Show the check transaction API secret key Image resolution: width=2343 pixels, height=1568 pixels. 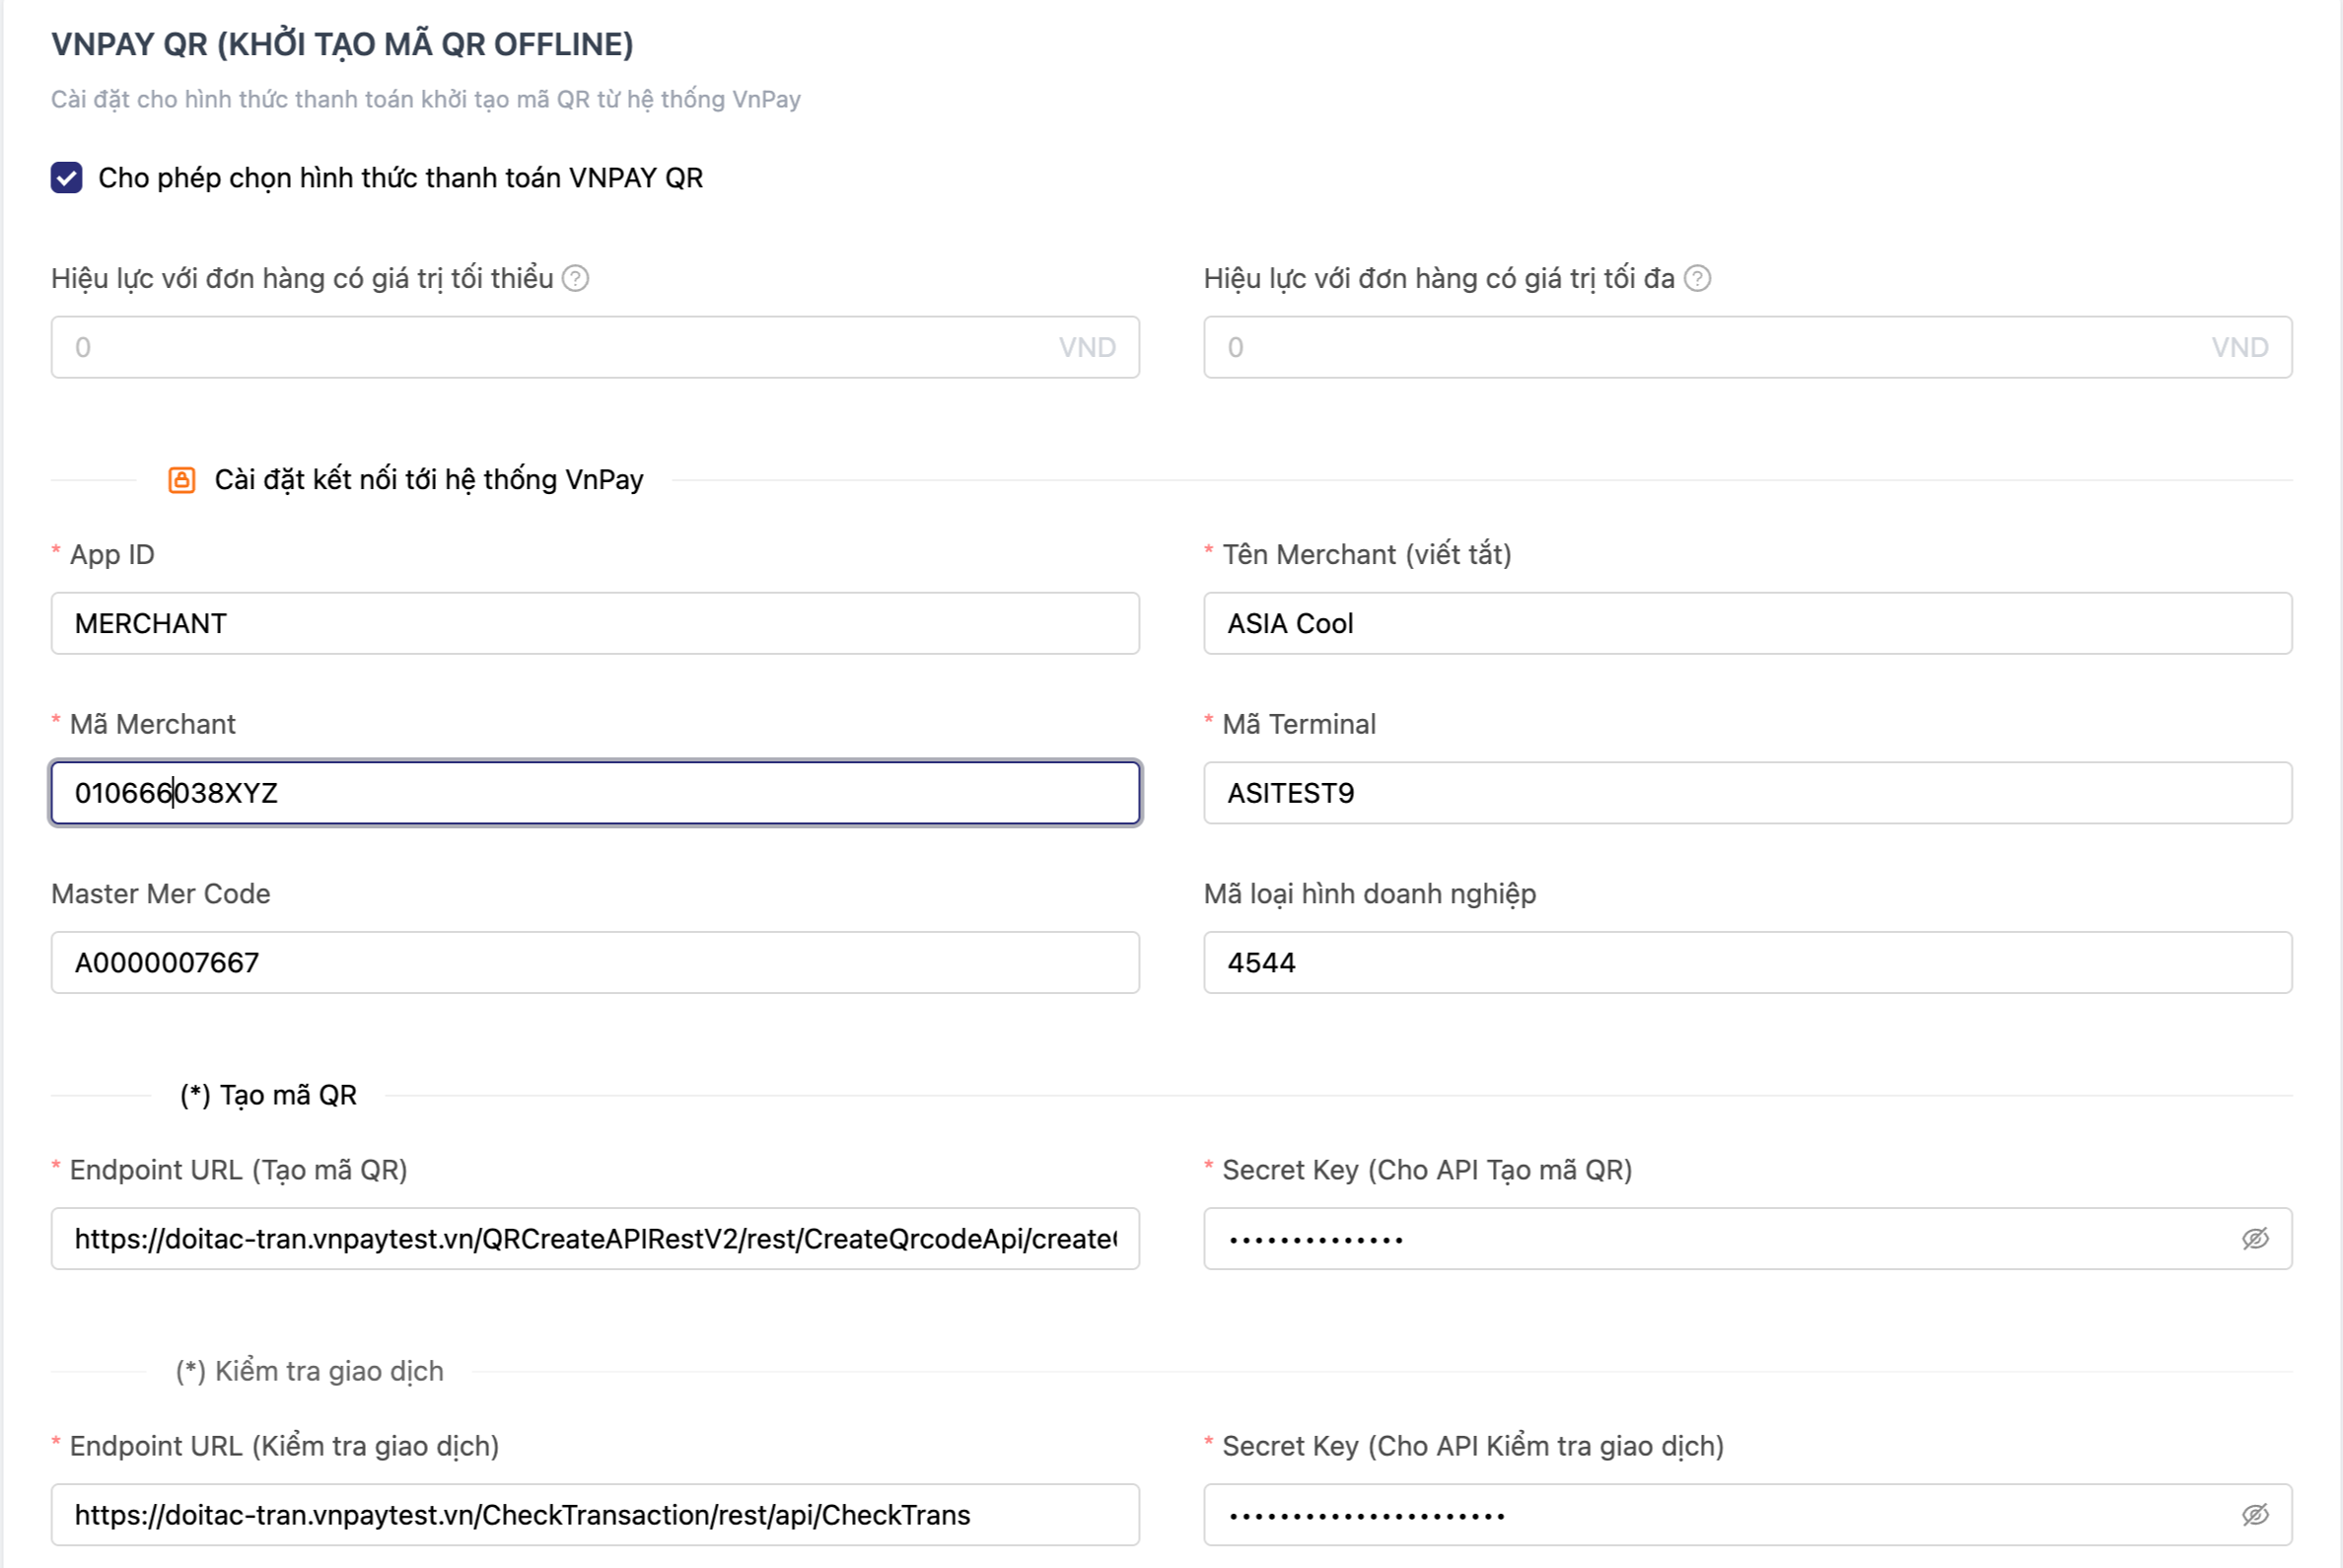coord(2254,1515)
